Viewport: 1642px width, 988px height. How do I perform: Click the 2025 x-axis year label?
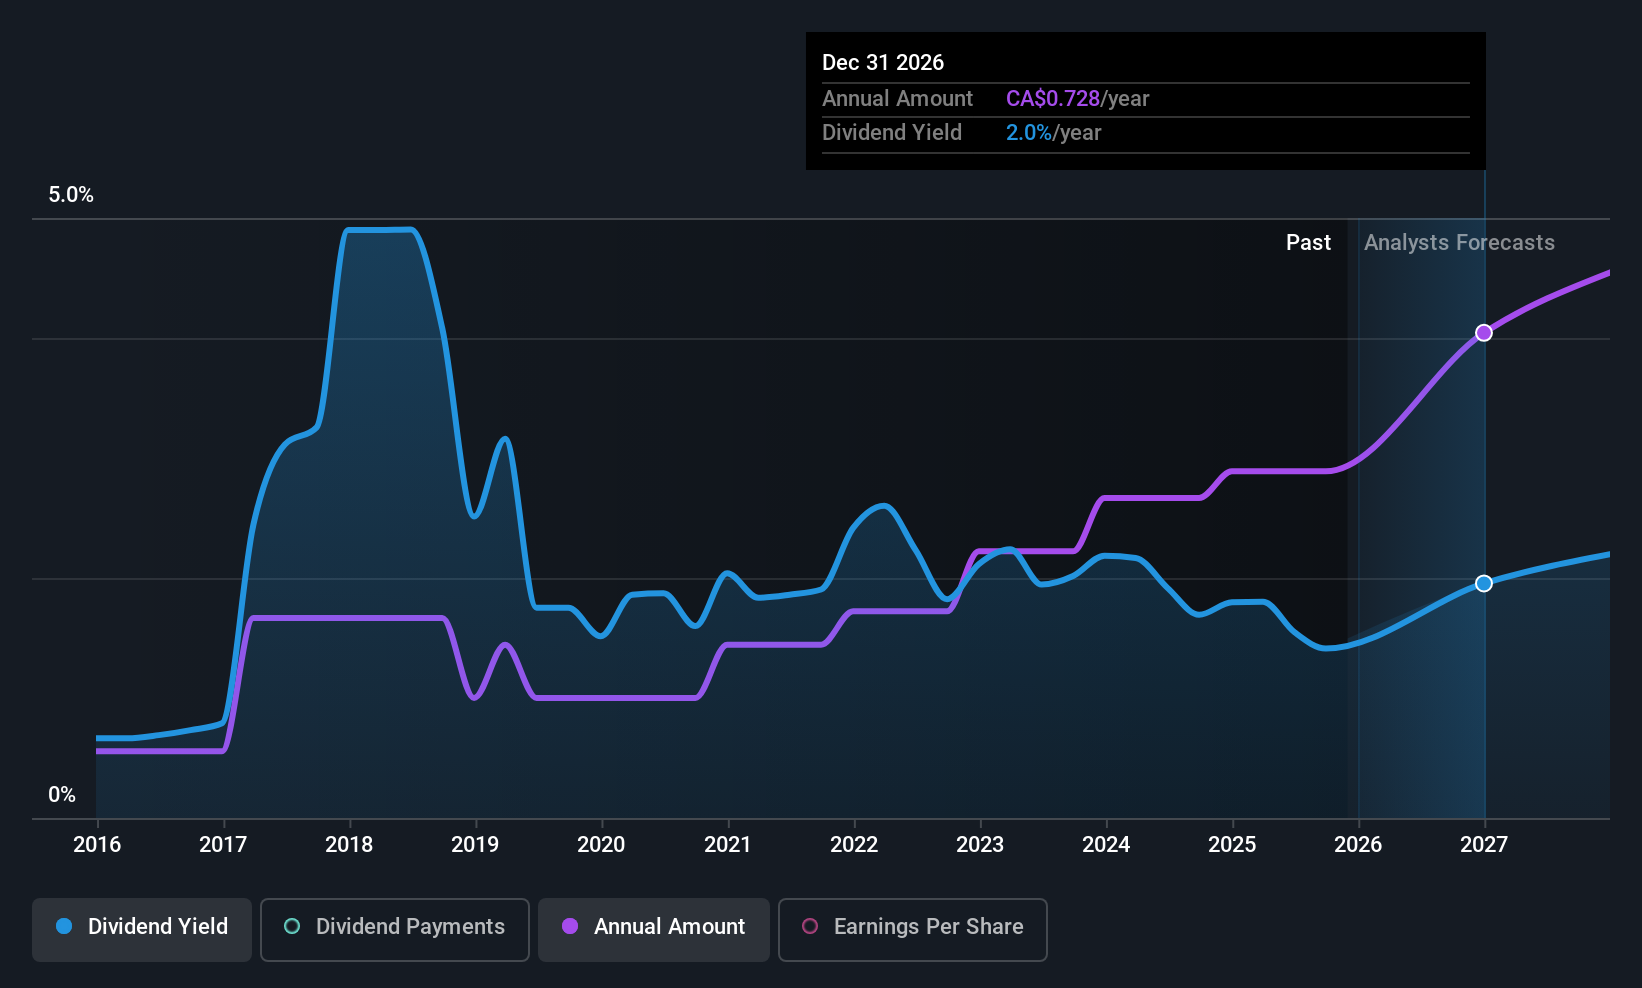click(x=1232, y=845)
